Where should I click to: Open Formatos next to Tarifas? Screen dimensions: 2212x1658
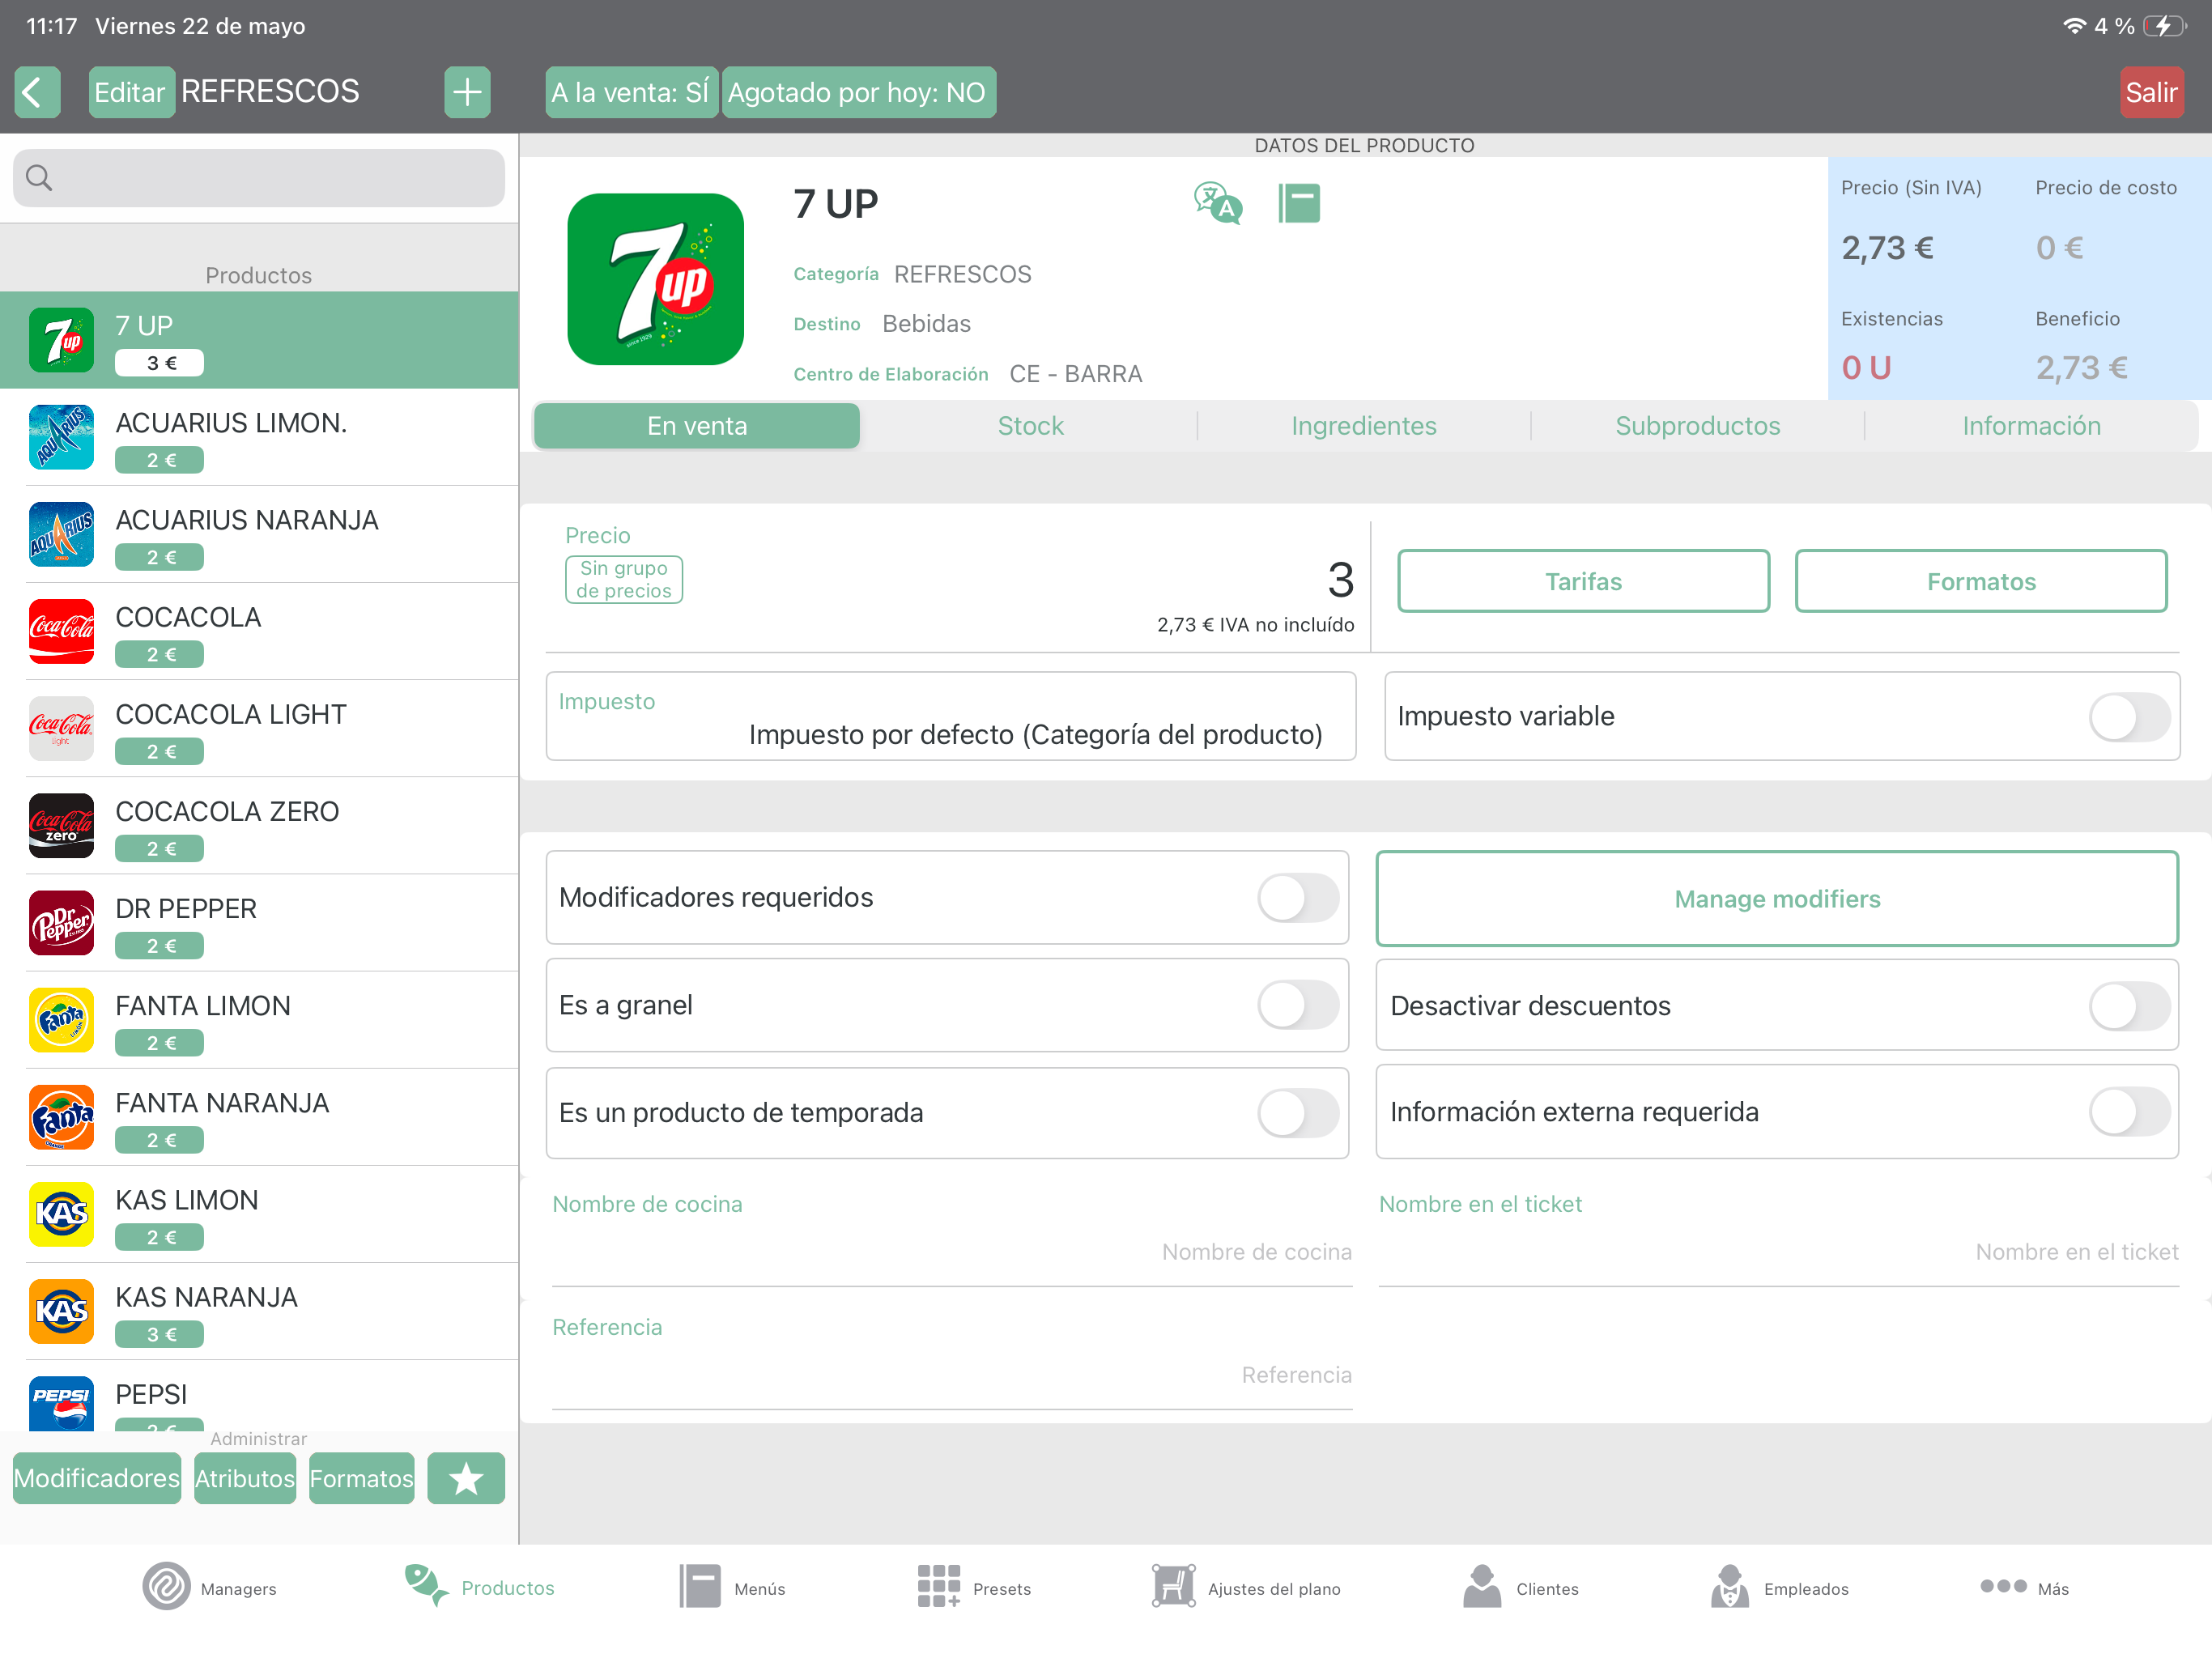pyautogui.click(x=1980, y=581)
